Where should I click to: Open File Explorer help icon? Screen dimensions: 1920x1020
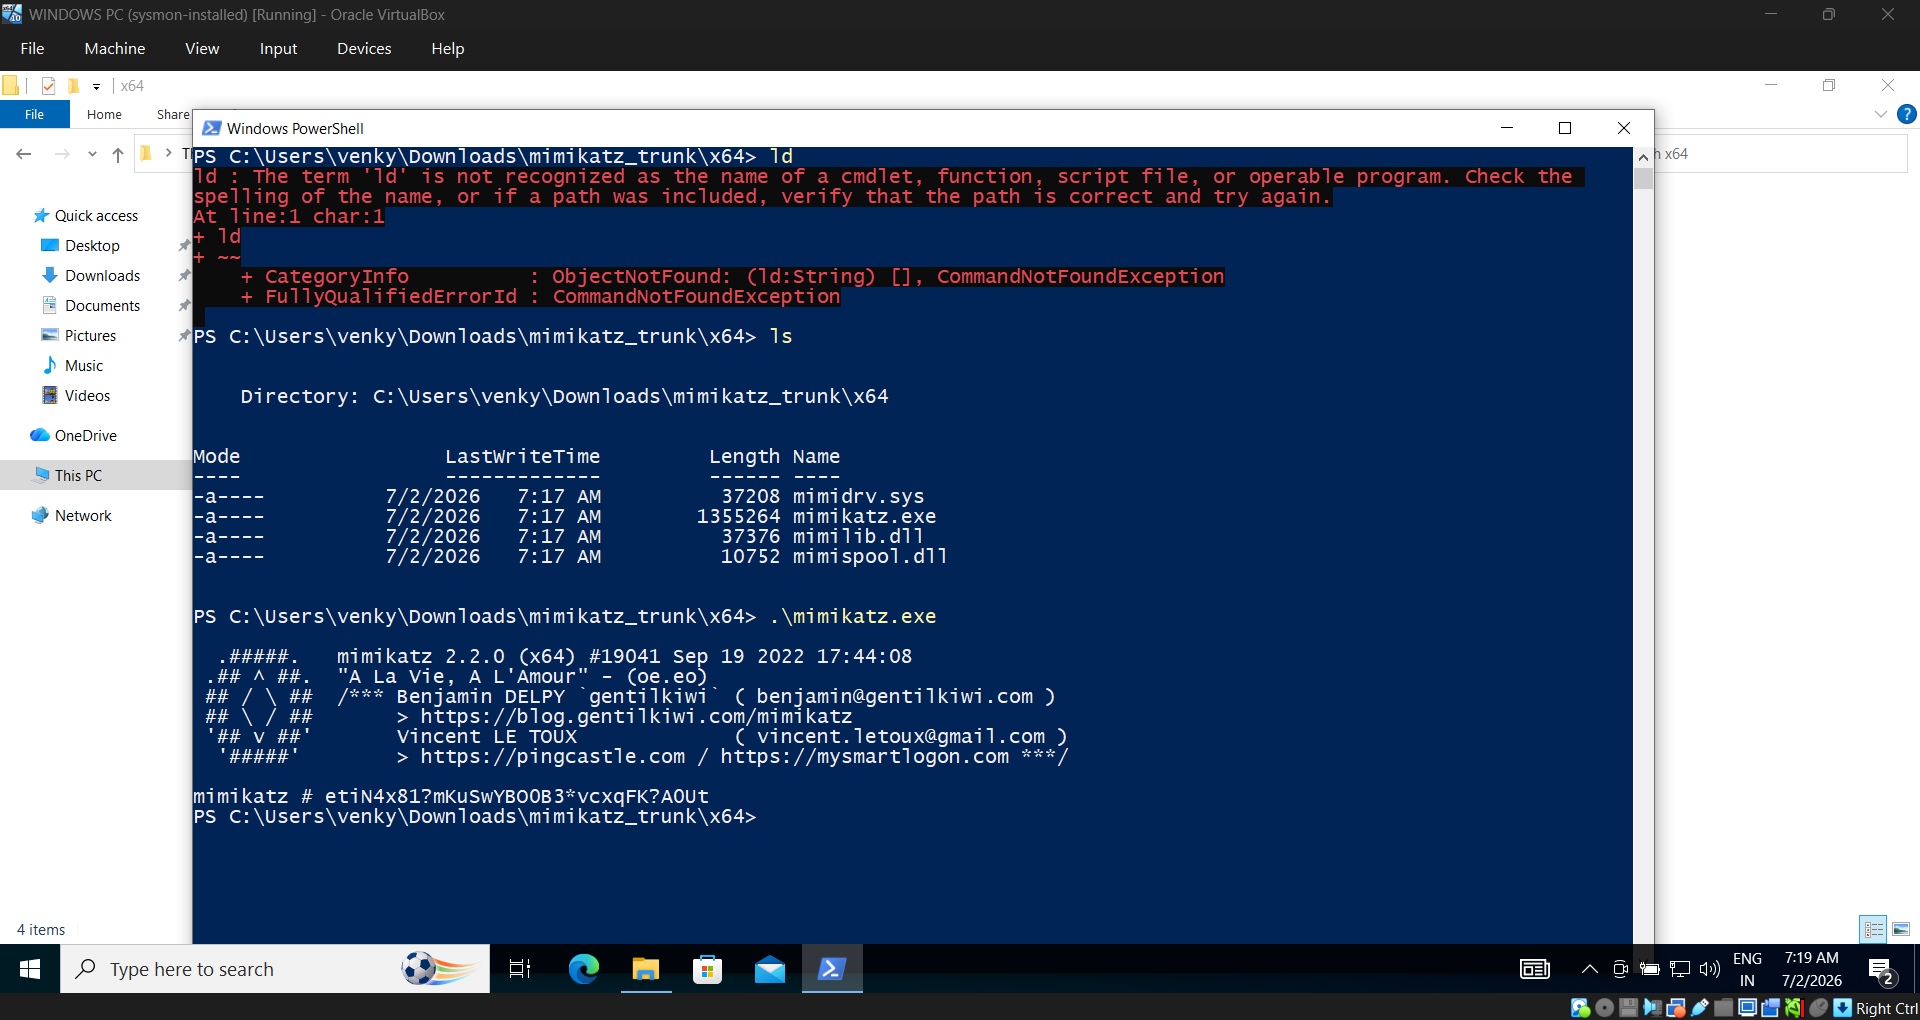[1907, 114]
